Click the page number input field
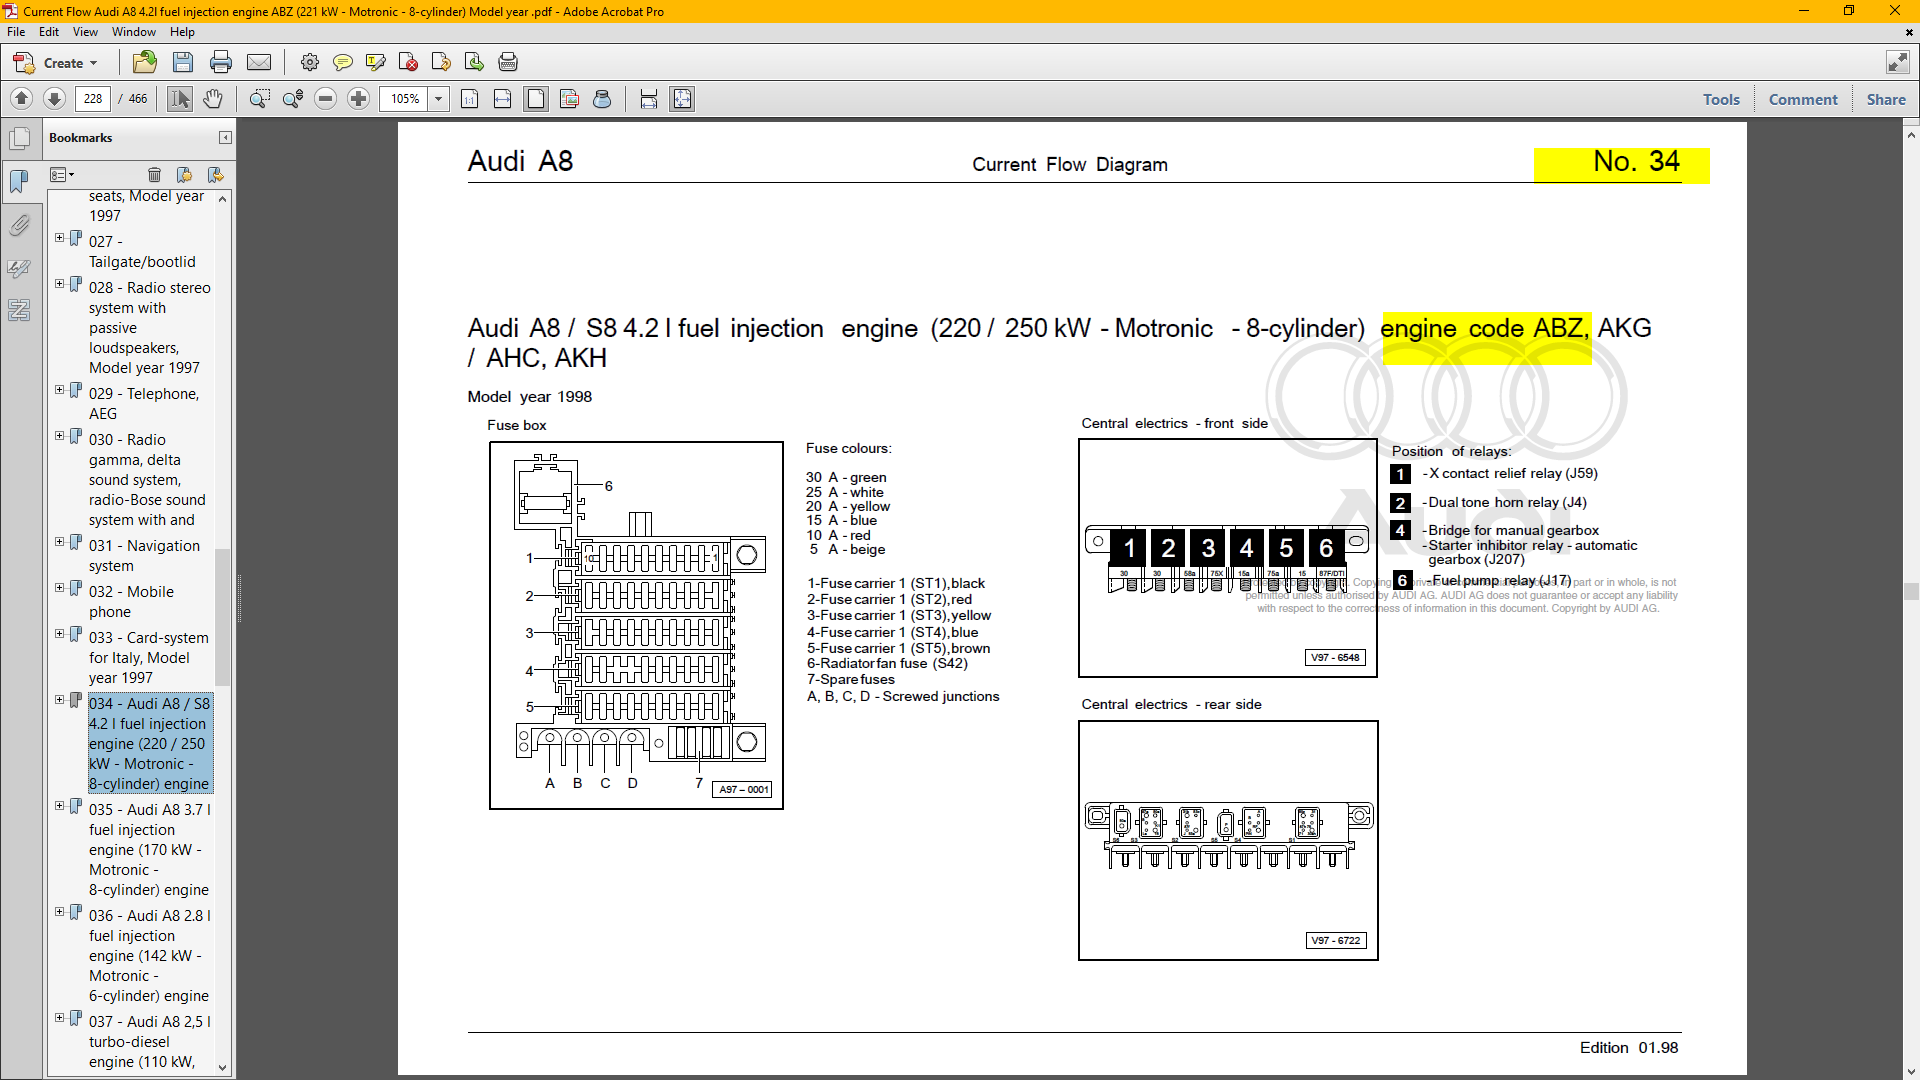 [93, 99]
